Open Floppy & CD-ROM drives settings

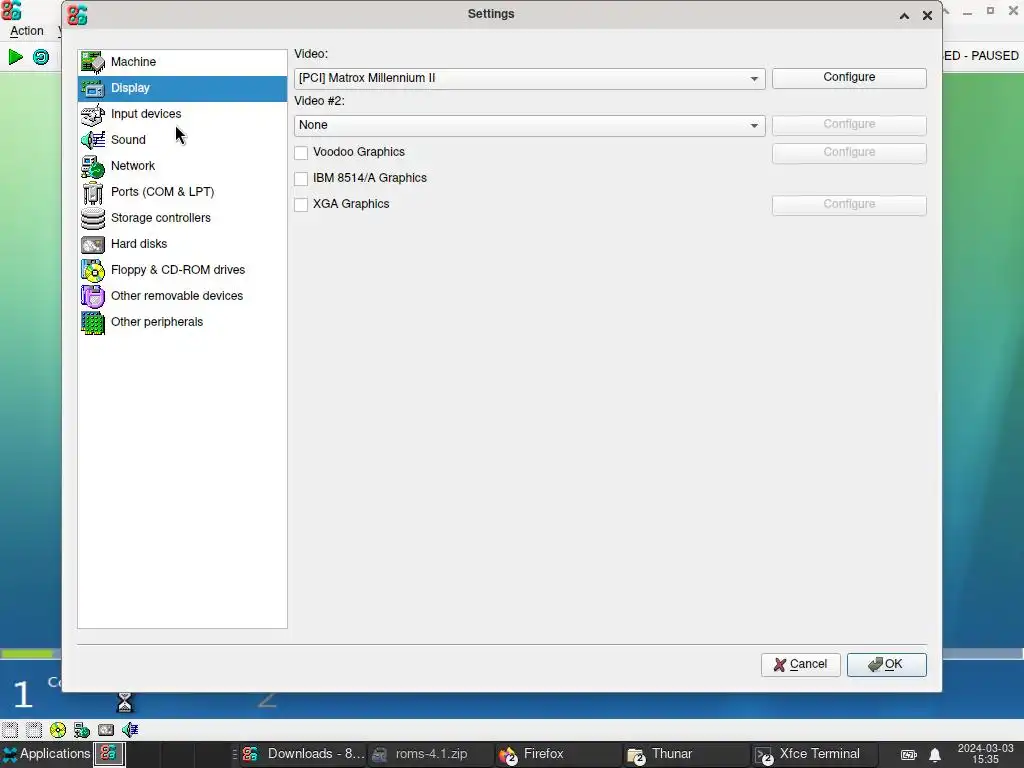[182, 270]
